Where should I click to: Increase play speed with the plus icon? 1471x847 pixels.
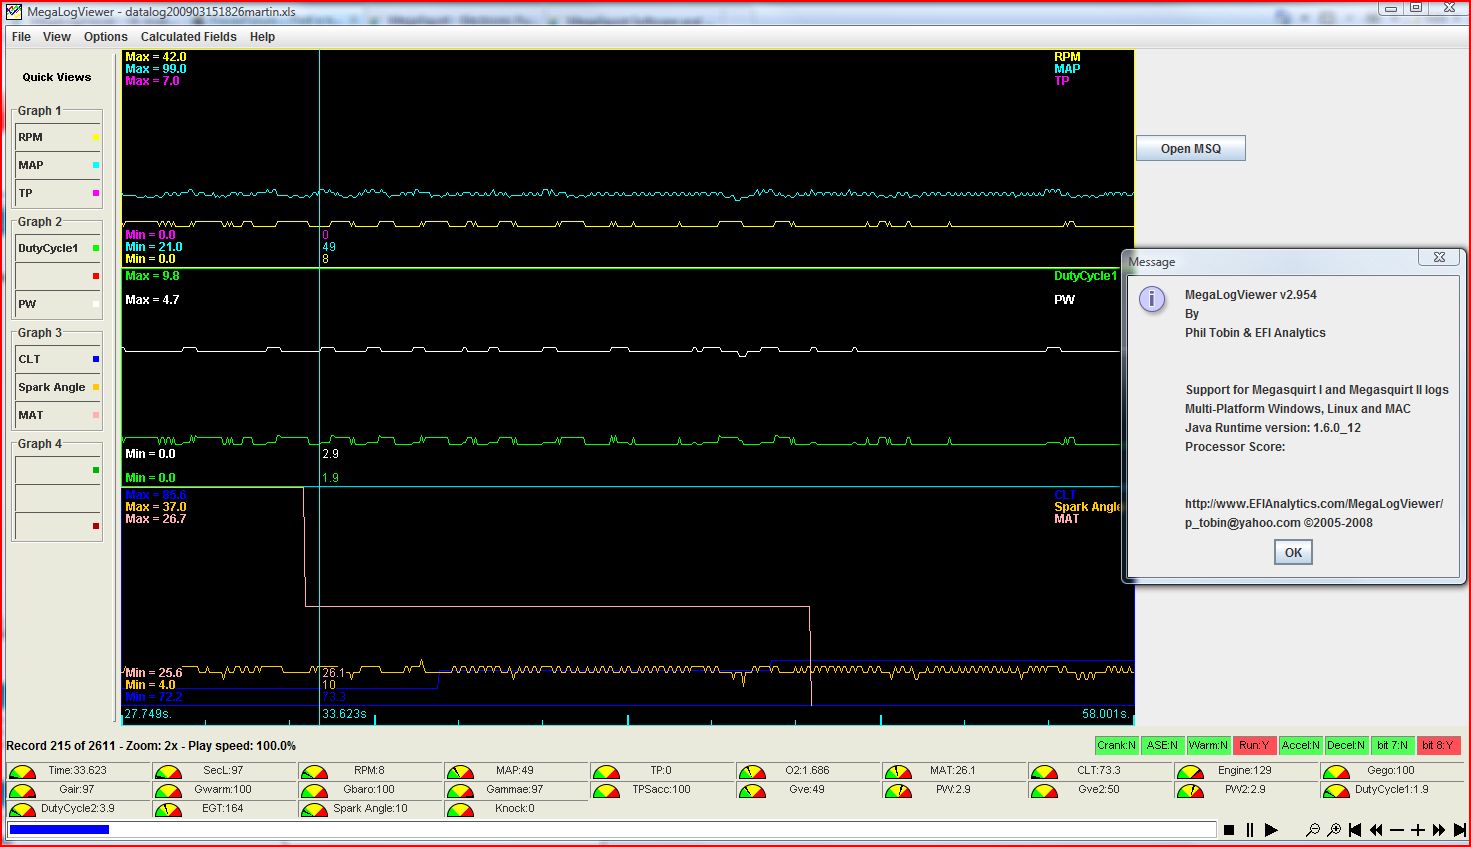[1418, 830]
